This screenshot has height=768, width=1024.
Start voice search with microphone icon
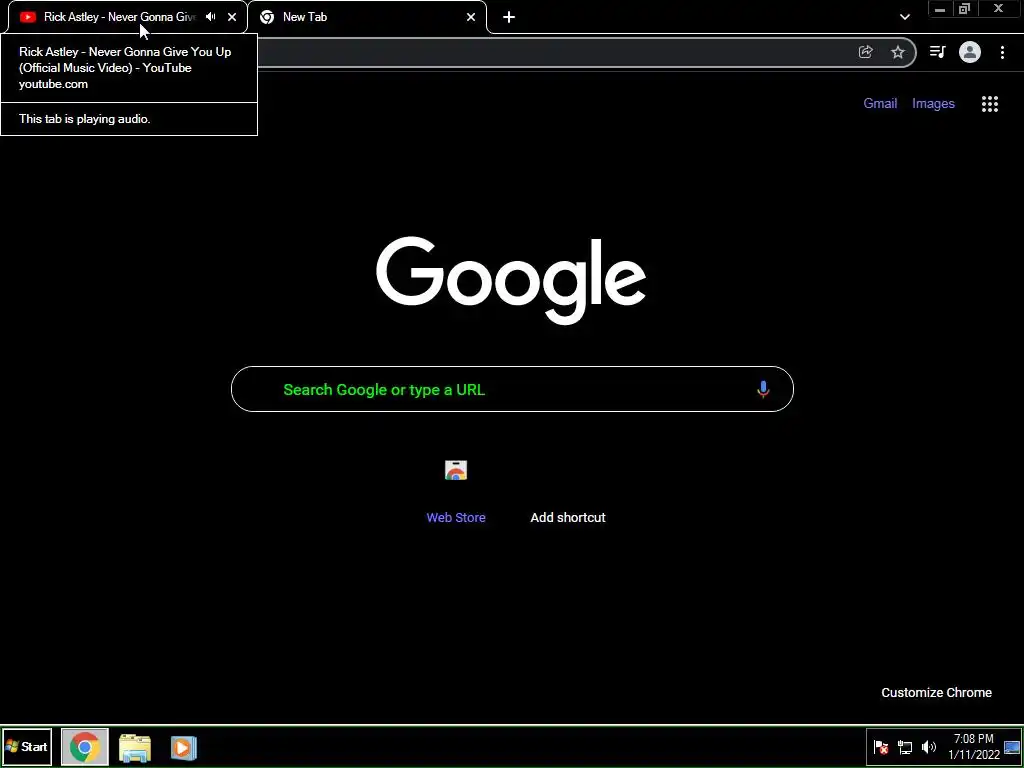[763, 389]
